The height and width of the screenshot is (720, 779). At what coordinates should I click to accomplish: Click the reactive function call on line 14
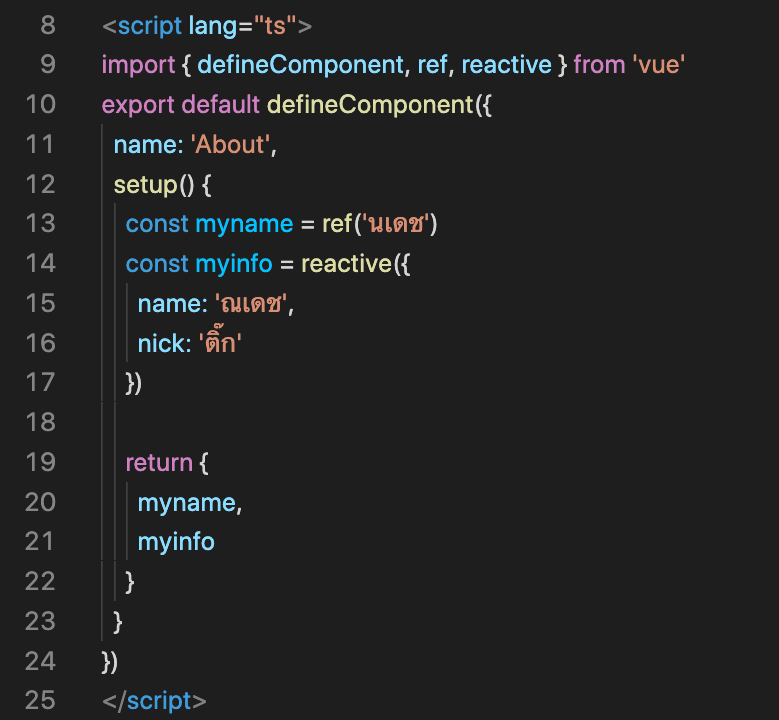[x=347, y=263]
